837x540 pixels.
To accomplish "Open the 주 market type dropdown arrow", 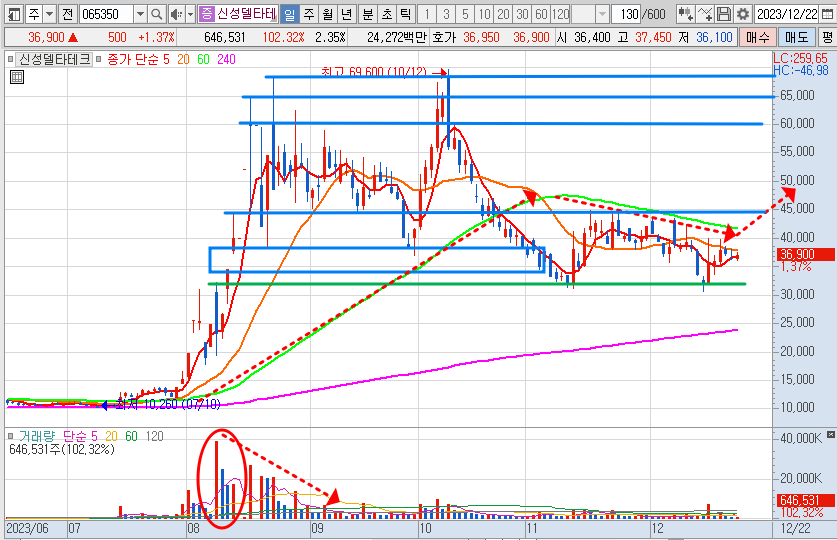I will pyautogui.click(x=49, y=14).
